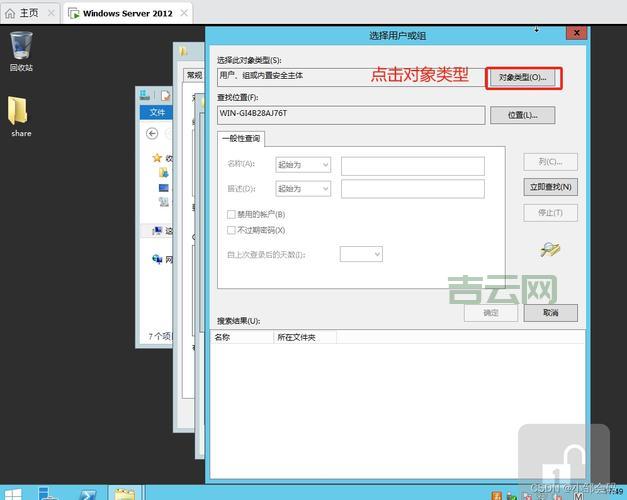This screenshot has width=627, height=500.
Task: Open the days since last logon dropdown
Action: 361,254
